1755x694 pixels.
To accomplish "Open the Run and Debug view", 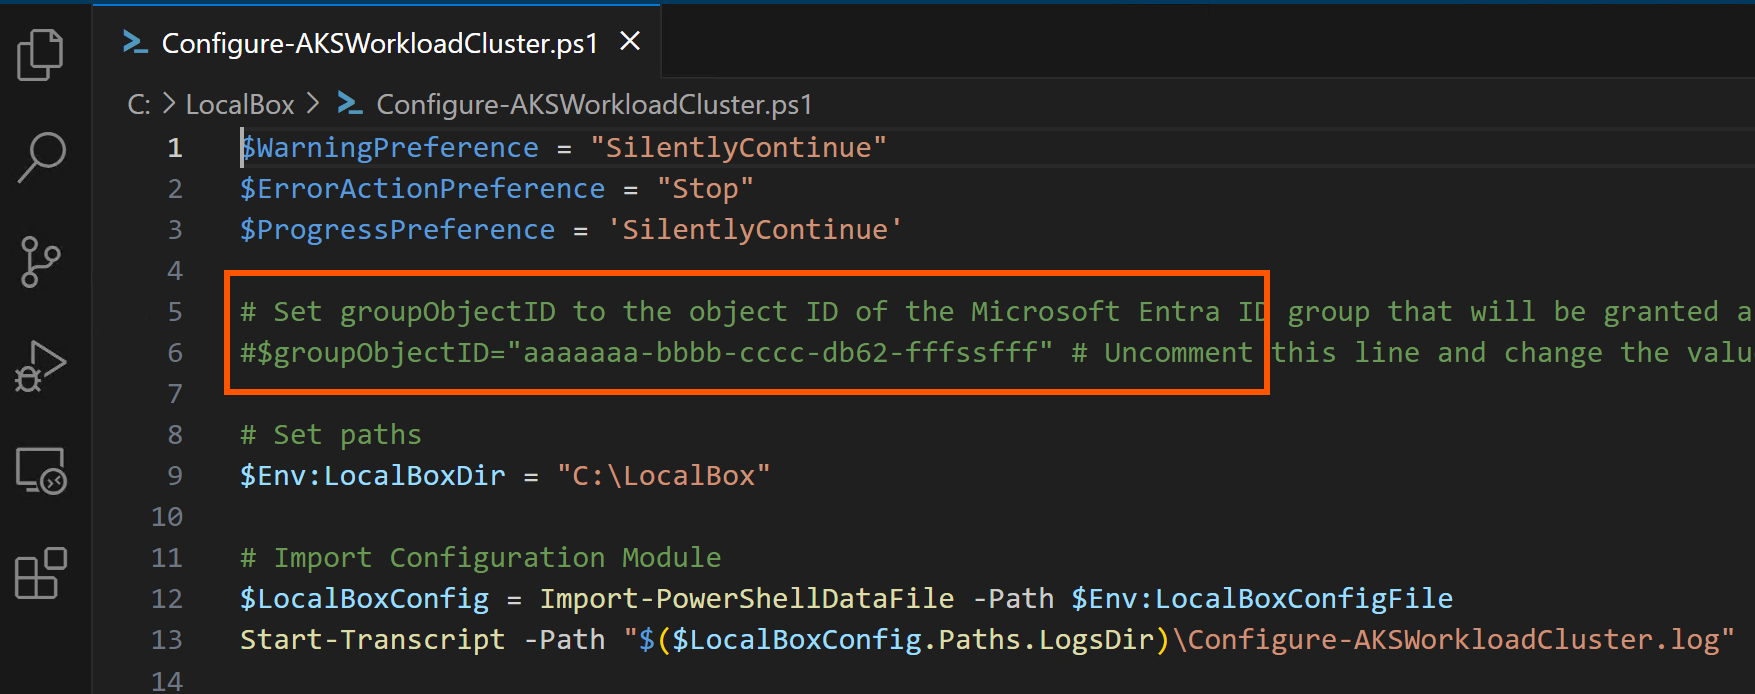I will point(40,366).
